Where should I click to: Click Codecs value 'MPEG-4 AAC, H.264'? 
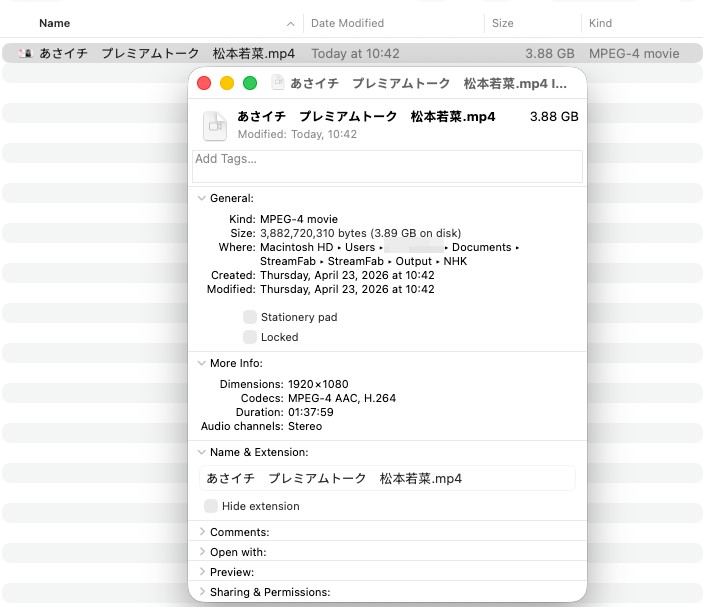click(x=342, y=398)
